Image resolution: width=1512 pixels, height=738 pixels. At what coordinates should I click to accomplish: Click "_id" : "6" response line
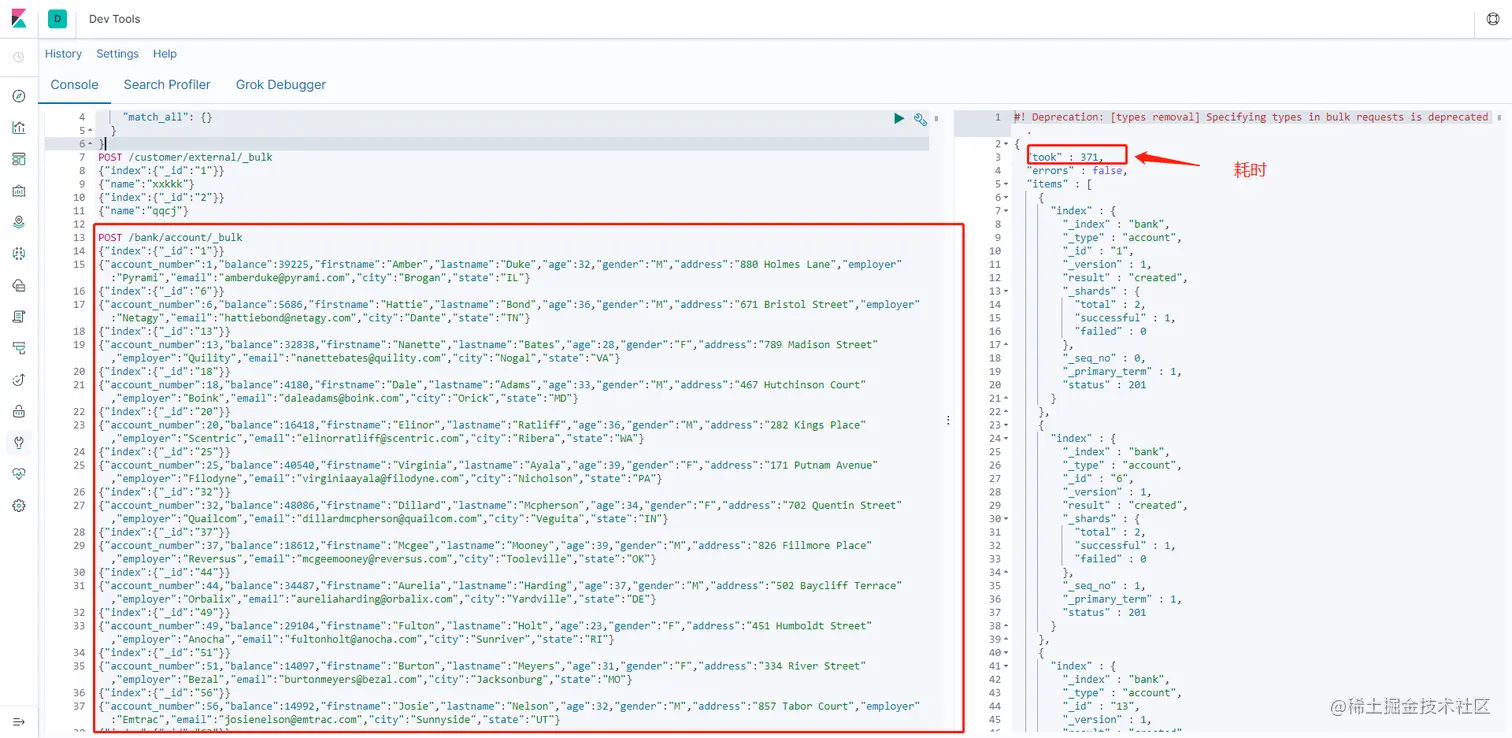point(1099,479)
